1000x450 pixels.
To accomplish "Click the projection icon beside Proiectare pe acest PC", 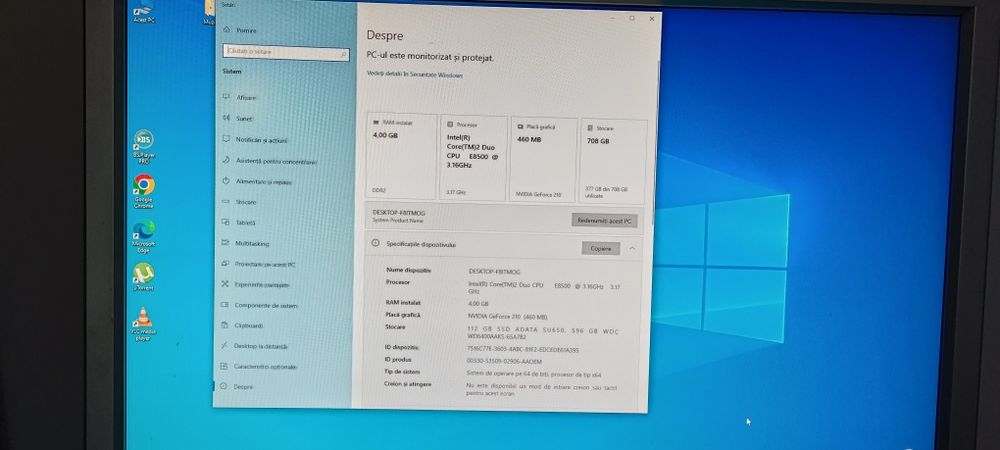I will pyautogui.click(x=225, y=264).
